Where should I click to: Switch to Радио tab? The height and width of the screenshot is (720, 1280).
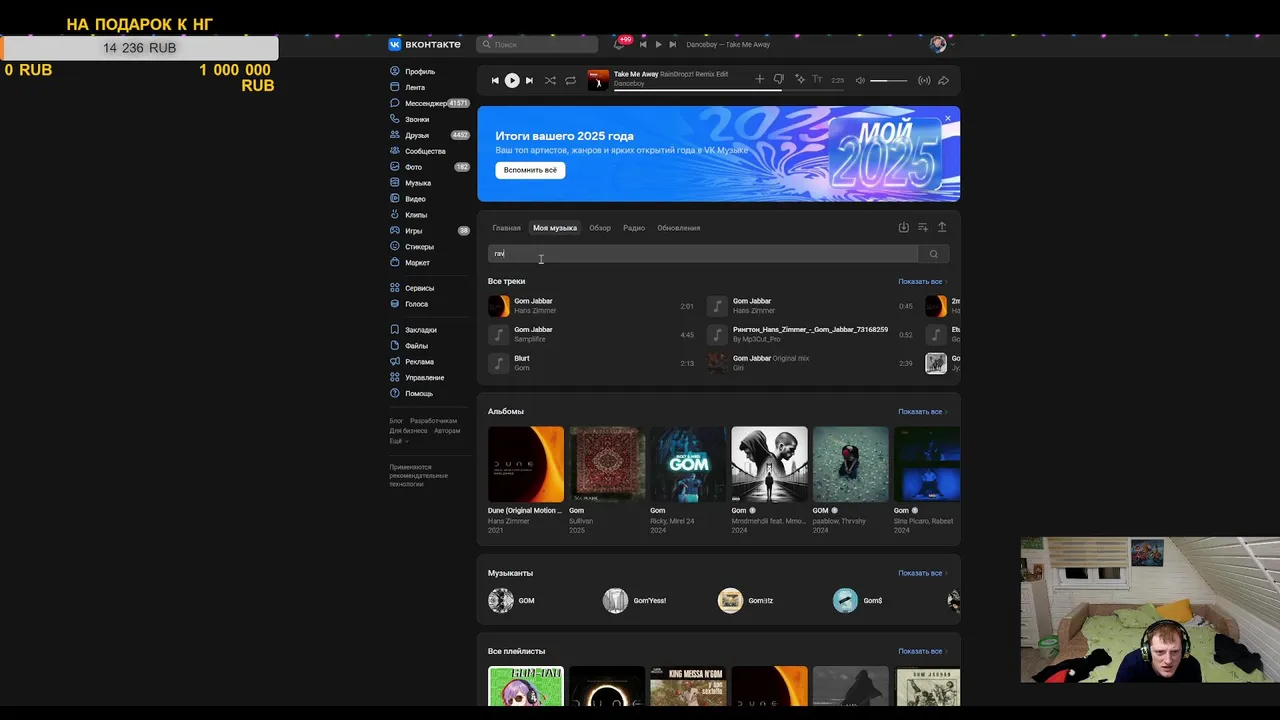click(634, 228)
